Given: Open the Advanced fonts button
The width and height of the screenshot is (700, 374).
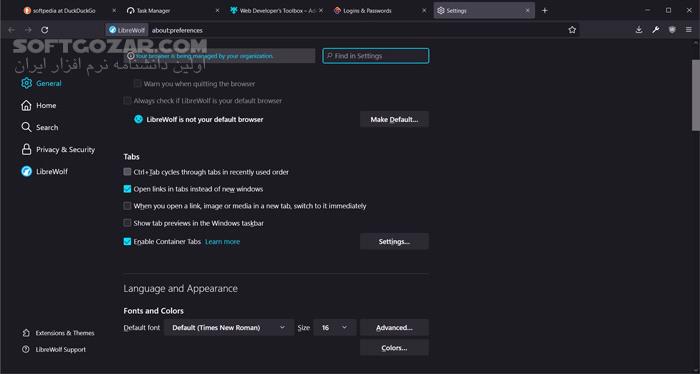Looking at the screenshot, I should [x=394, y=328].
